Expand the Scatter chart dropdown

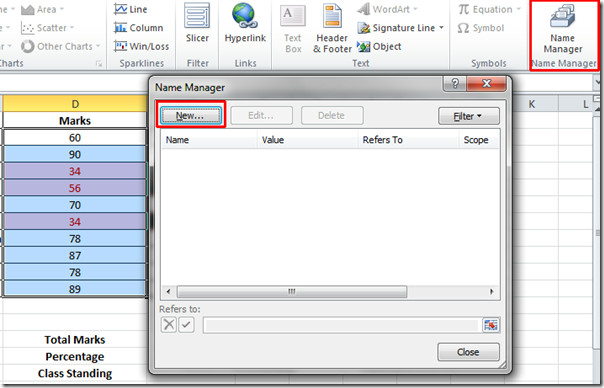coord(72,28)
